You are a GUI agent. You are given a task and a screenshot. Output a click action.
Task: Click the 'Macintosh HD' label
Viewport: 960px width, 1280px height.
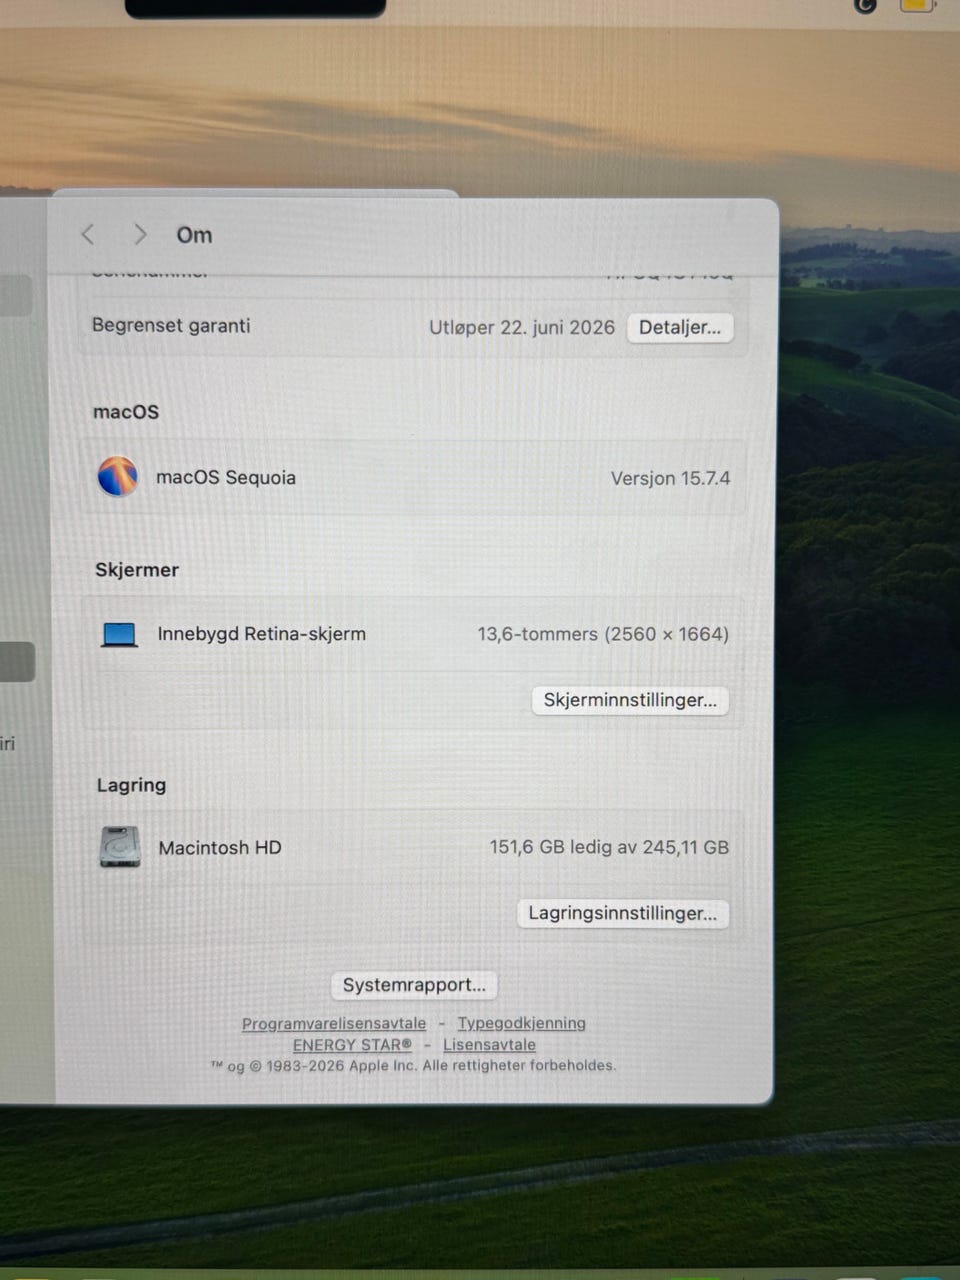220,848
